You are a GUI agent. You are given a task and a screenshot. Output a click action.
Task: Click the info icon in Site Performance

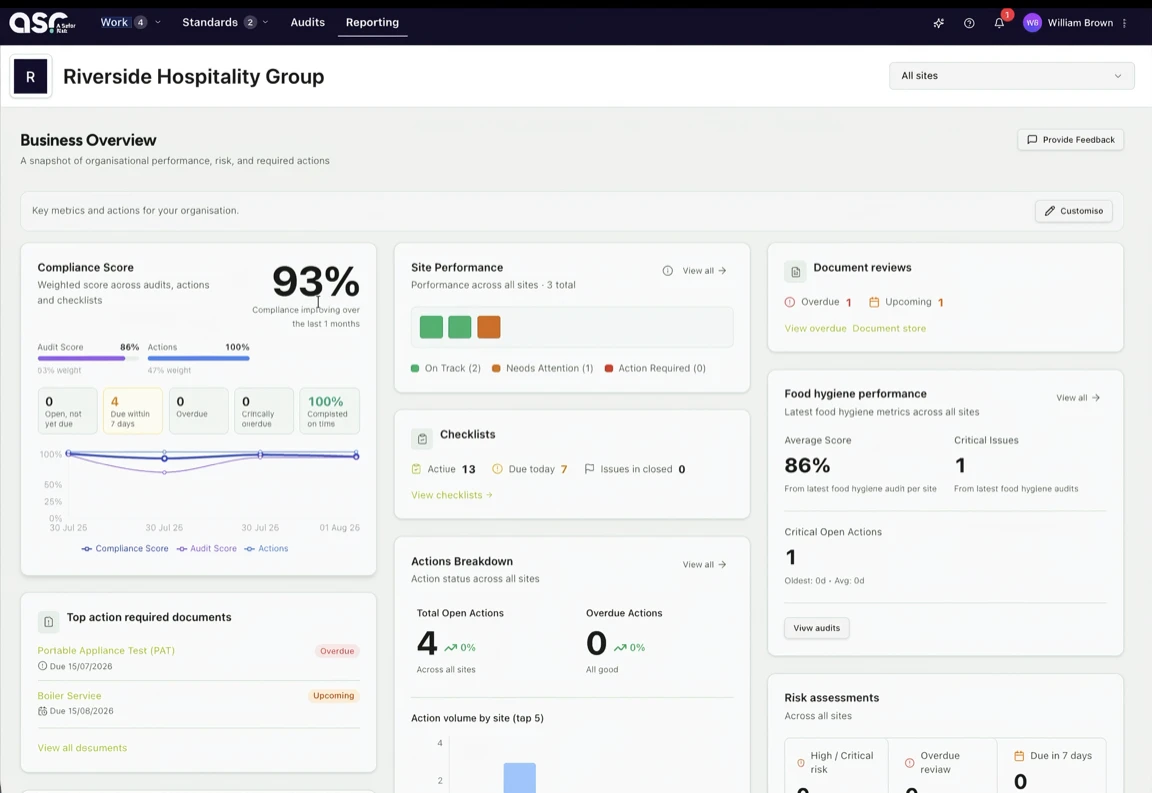tap(667, 270)
